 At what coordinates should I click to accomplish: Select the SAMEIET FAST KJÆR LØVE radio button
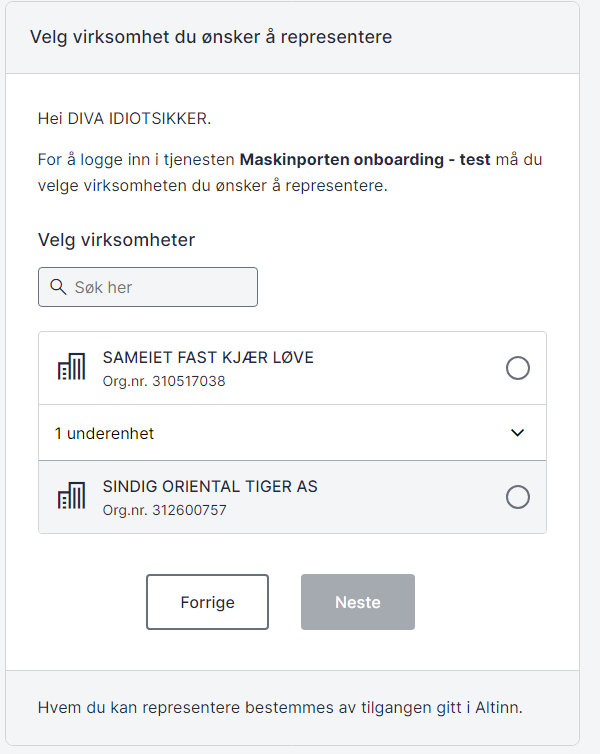518,368
